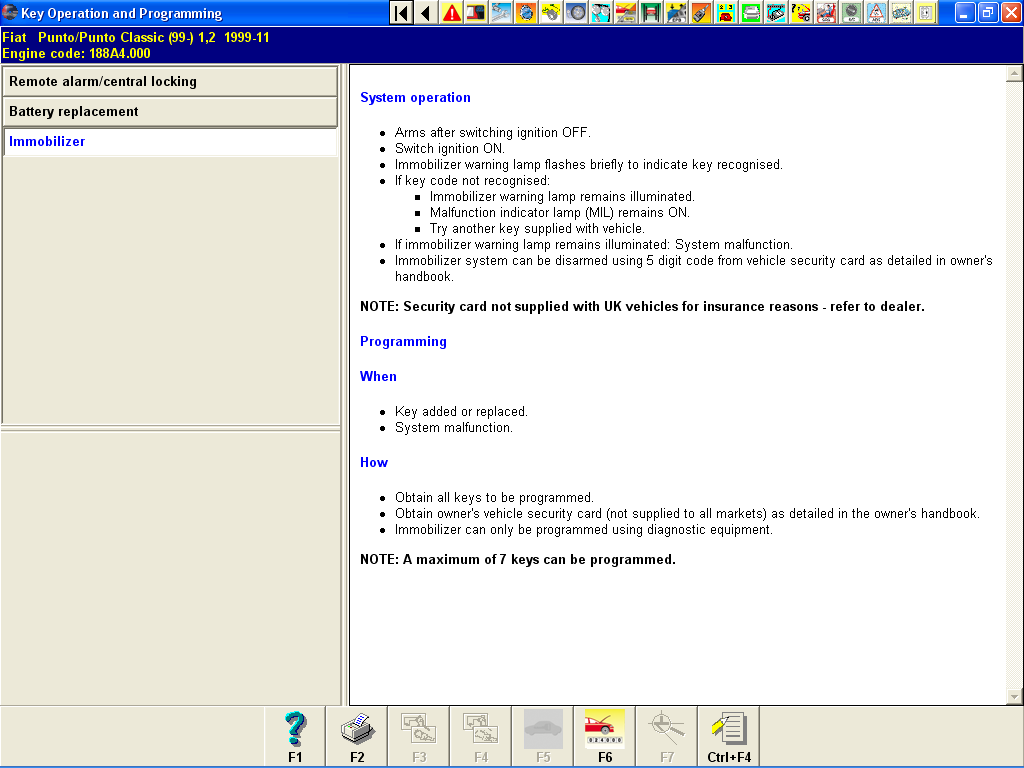Open the A/C air conditioning icon
This screenshot has width=1024, height=768.
851,12
